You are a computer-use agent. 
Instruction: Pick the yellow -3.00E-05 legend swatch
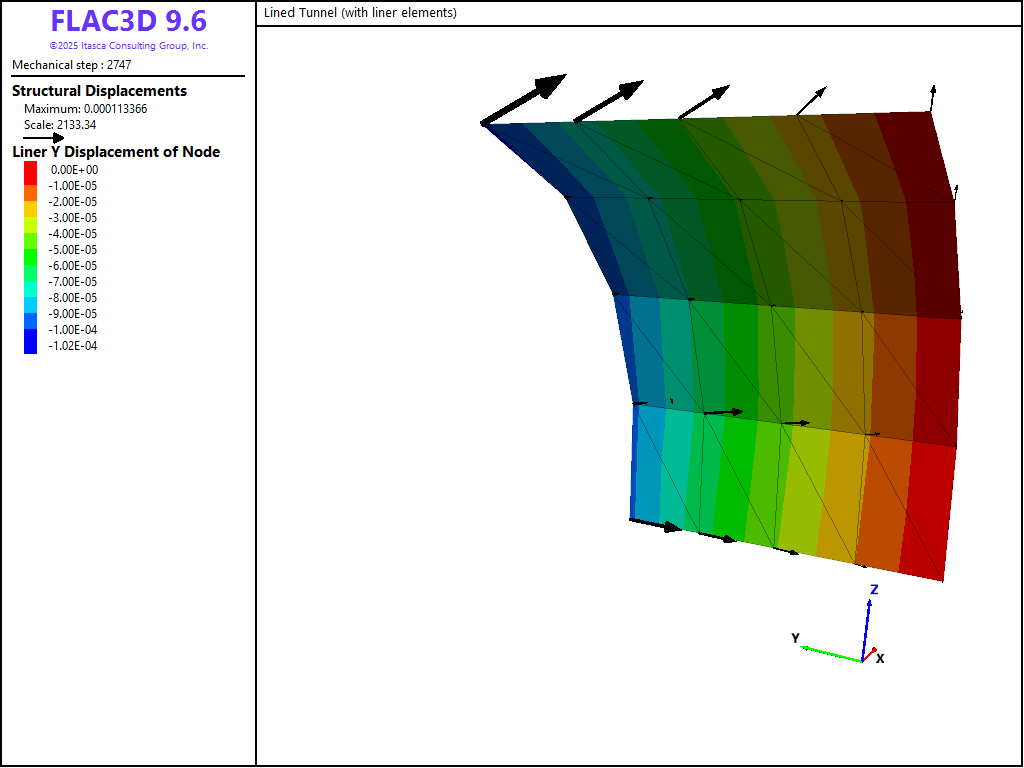tap(30, 218)
